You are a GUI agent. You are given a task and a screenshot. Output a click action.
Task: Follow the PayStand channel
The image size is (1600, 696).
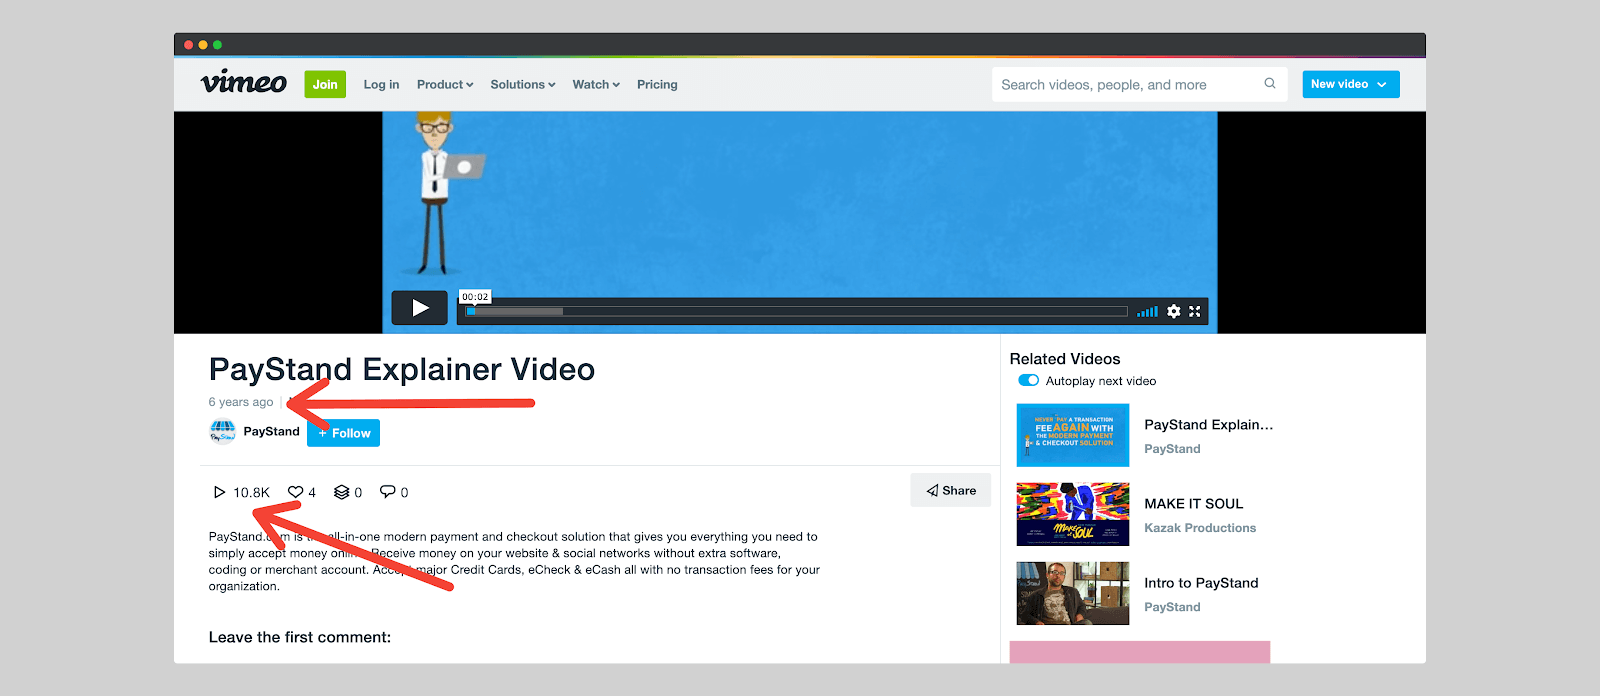(344, 433)
